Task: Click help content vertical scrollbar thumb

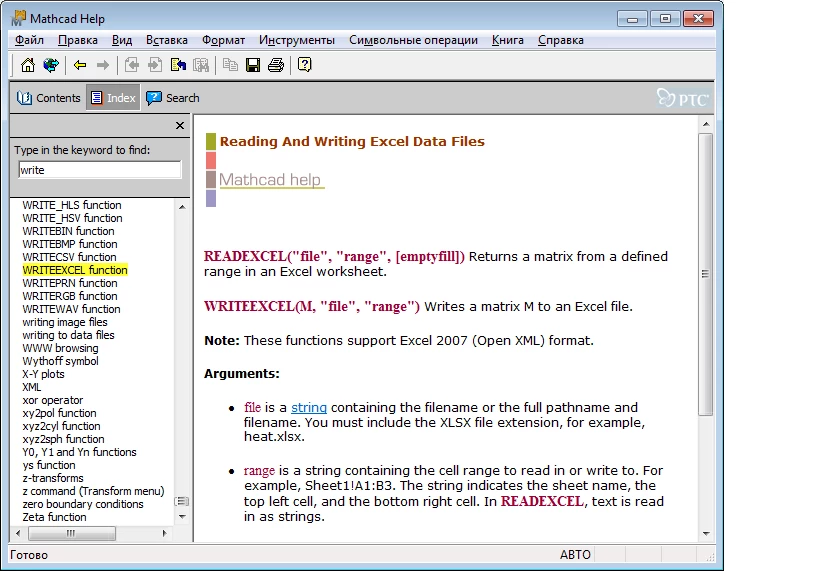Action: tap(706, 274)
